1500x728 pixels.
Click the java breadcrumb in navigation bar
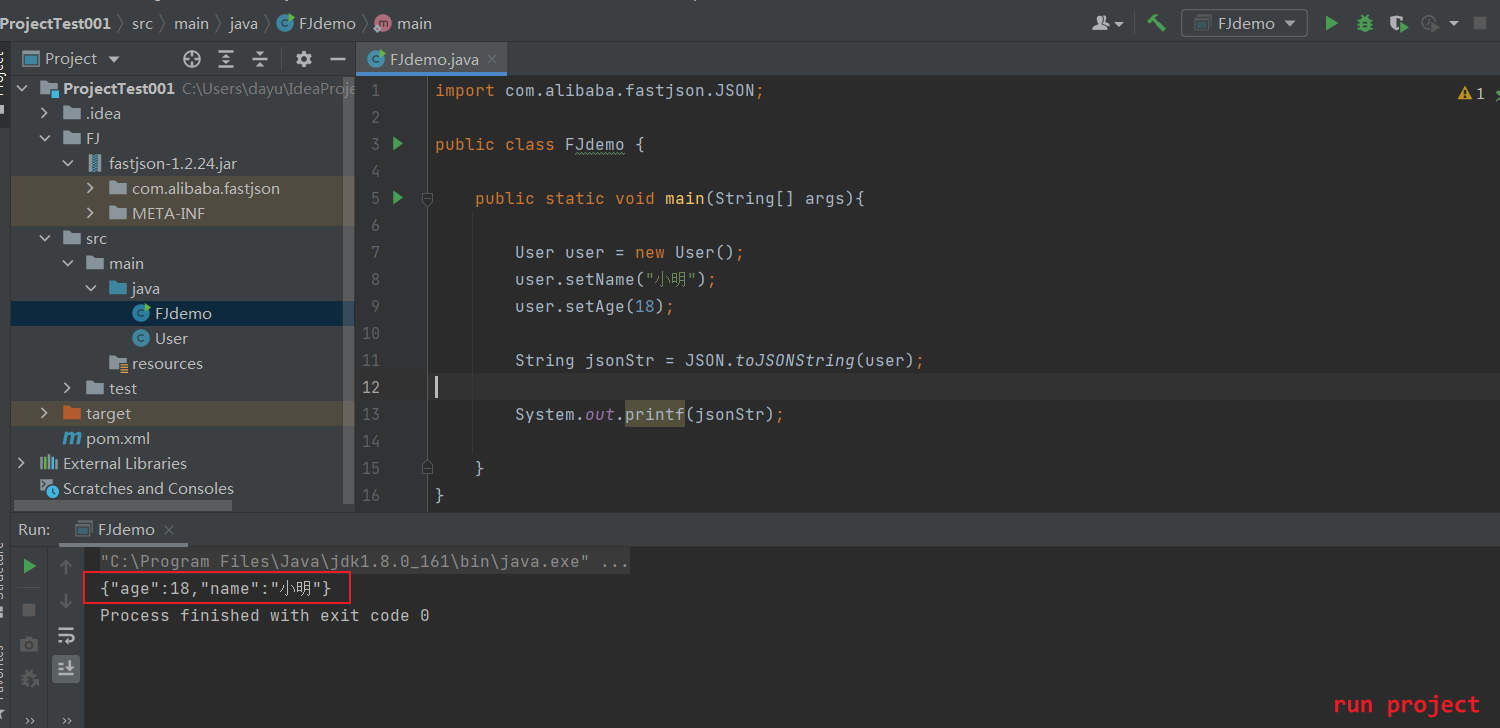(243, 23)
